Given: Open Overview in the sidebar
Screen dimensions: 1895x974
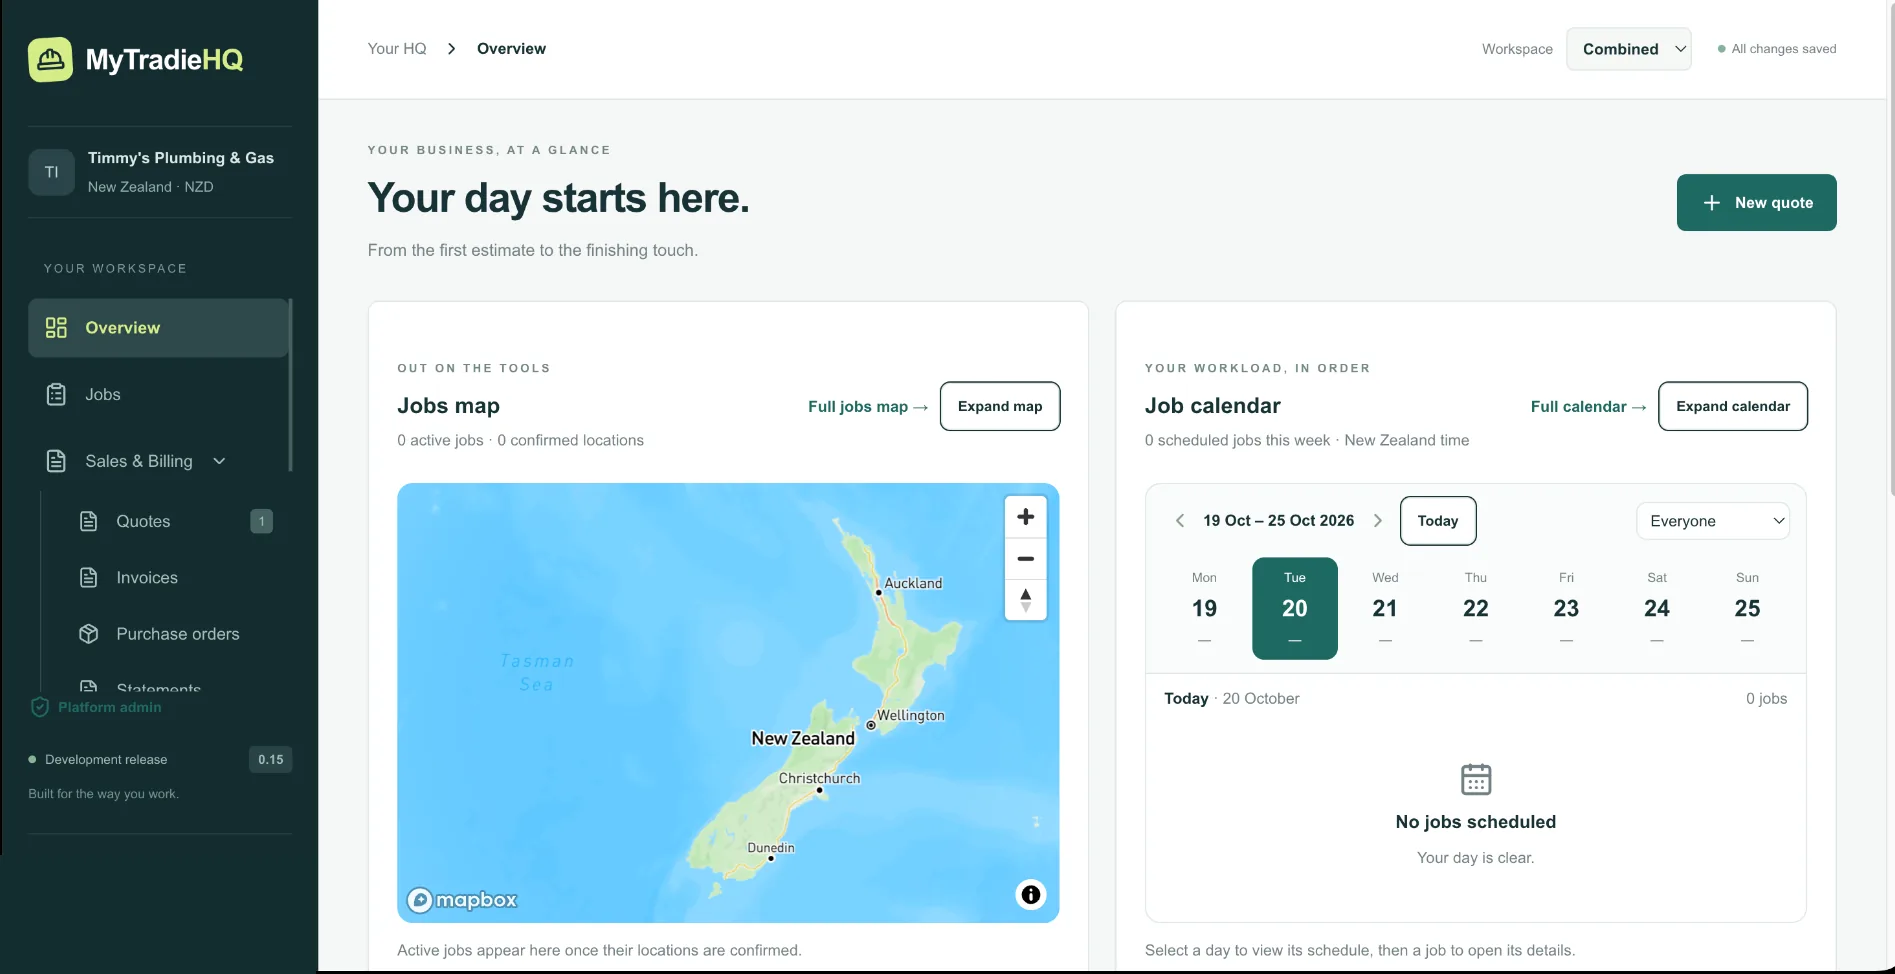Looking at the screenshot, I should [x=158, y=328].
